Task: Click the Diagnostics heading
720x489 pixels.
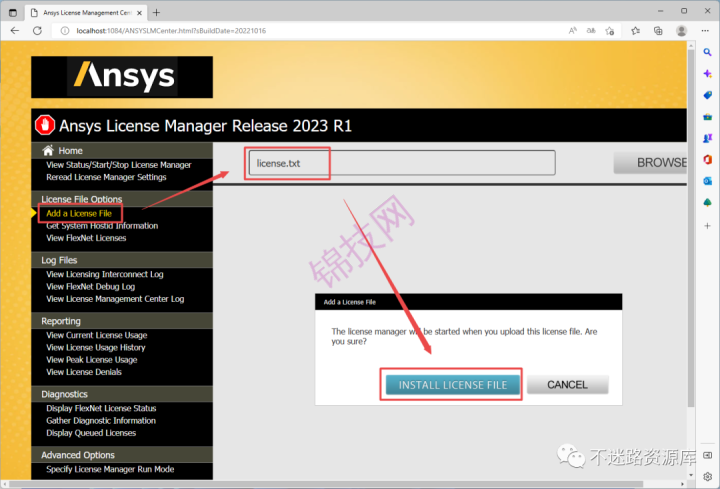Action: [64, 394]
